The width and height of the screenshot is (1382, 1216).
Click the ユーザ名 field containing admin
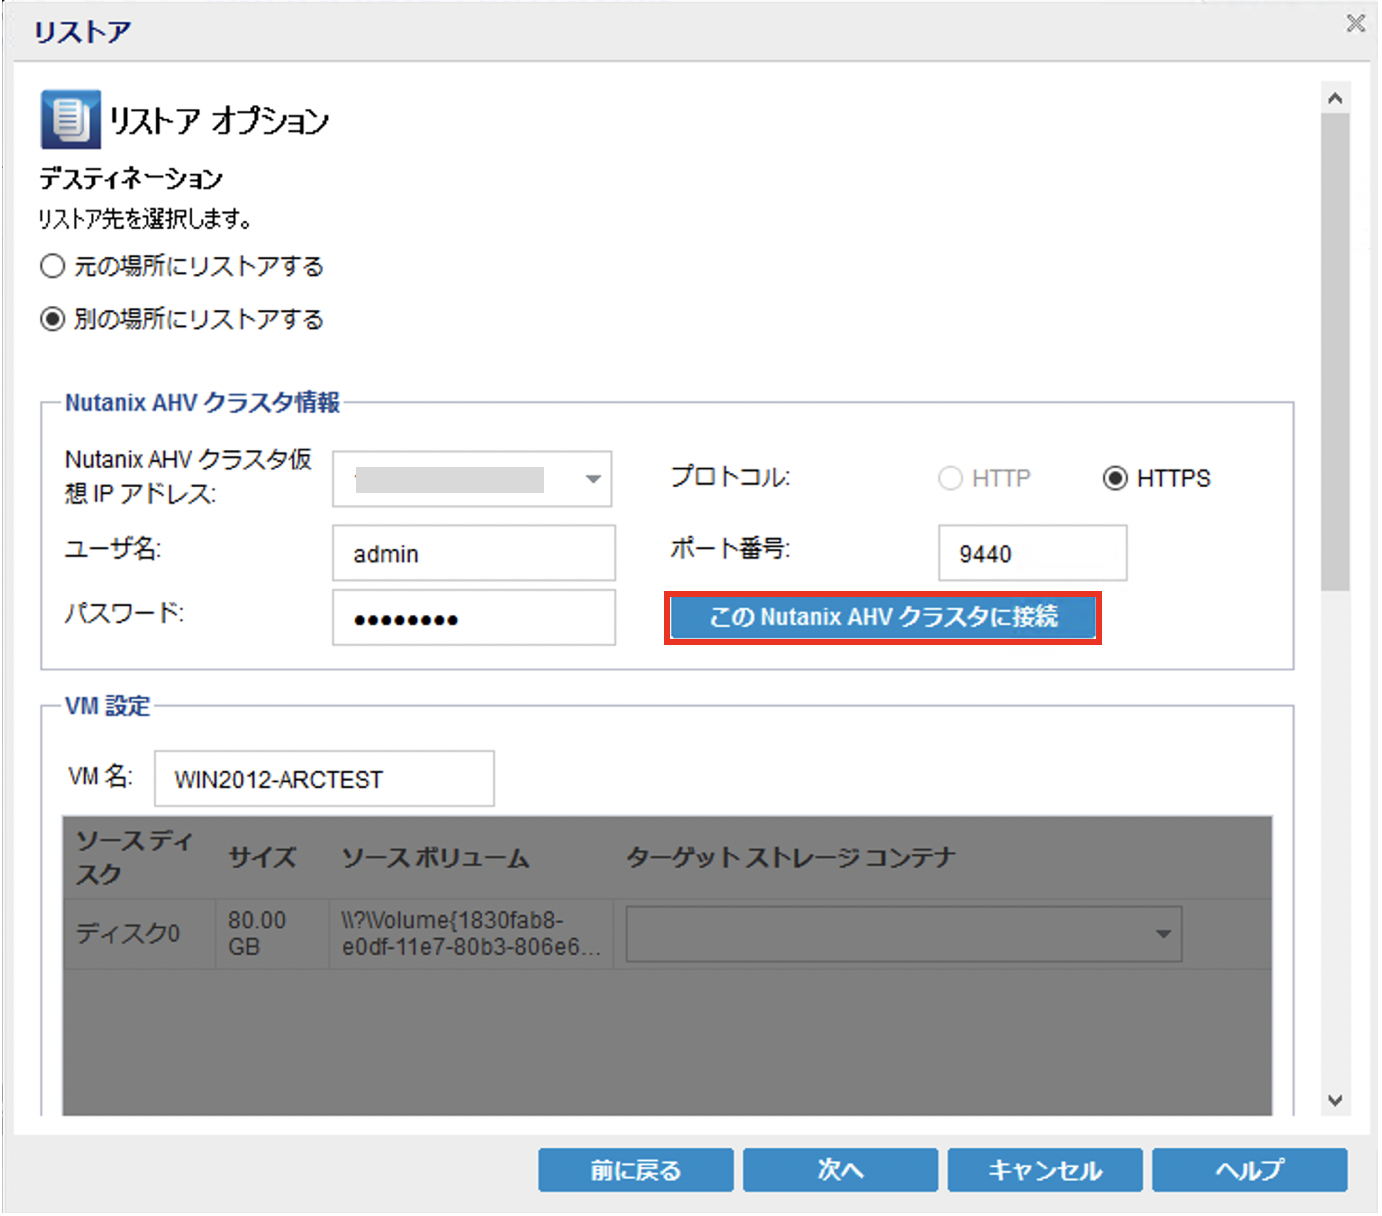[473, 553]
